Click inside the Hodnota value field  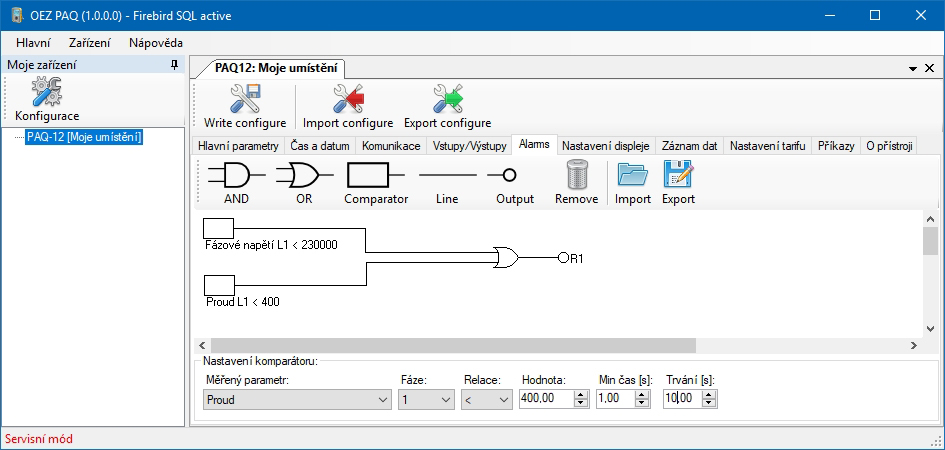pos(545,400)
